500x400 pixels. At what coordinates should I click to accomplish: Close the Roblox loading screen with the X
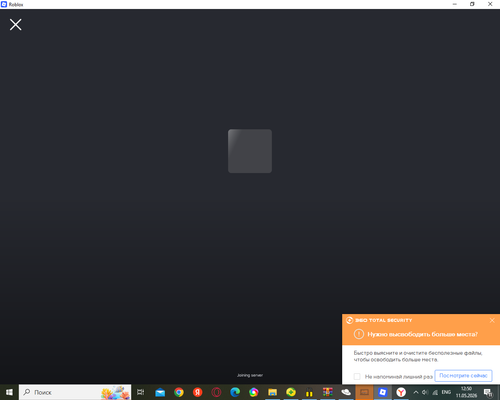tap(15, 25)
